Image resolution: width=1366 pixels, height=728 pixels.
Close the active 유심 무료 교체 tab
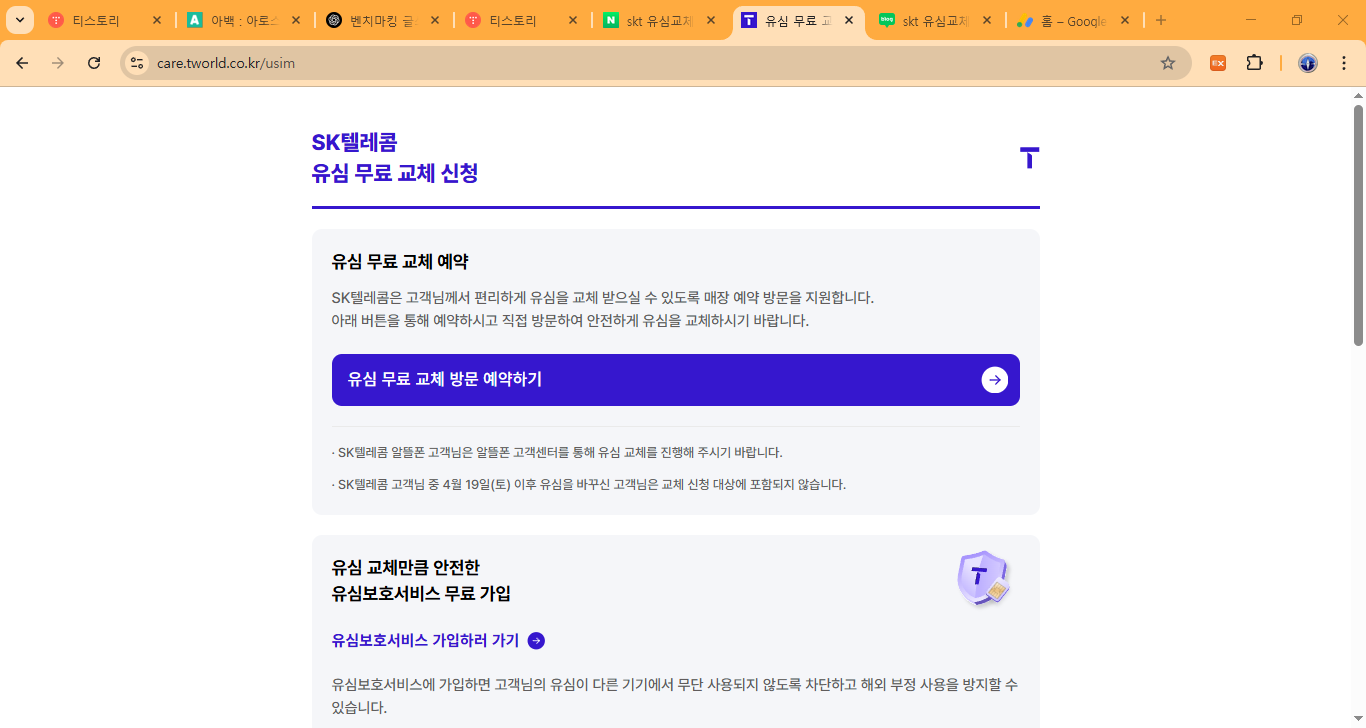(x=849, y=20)
